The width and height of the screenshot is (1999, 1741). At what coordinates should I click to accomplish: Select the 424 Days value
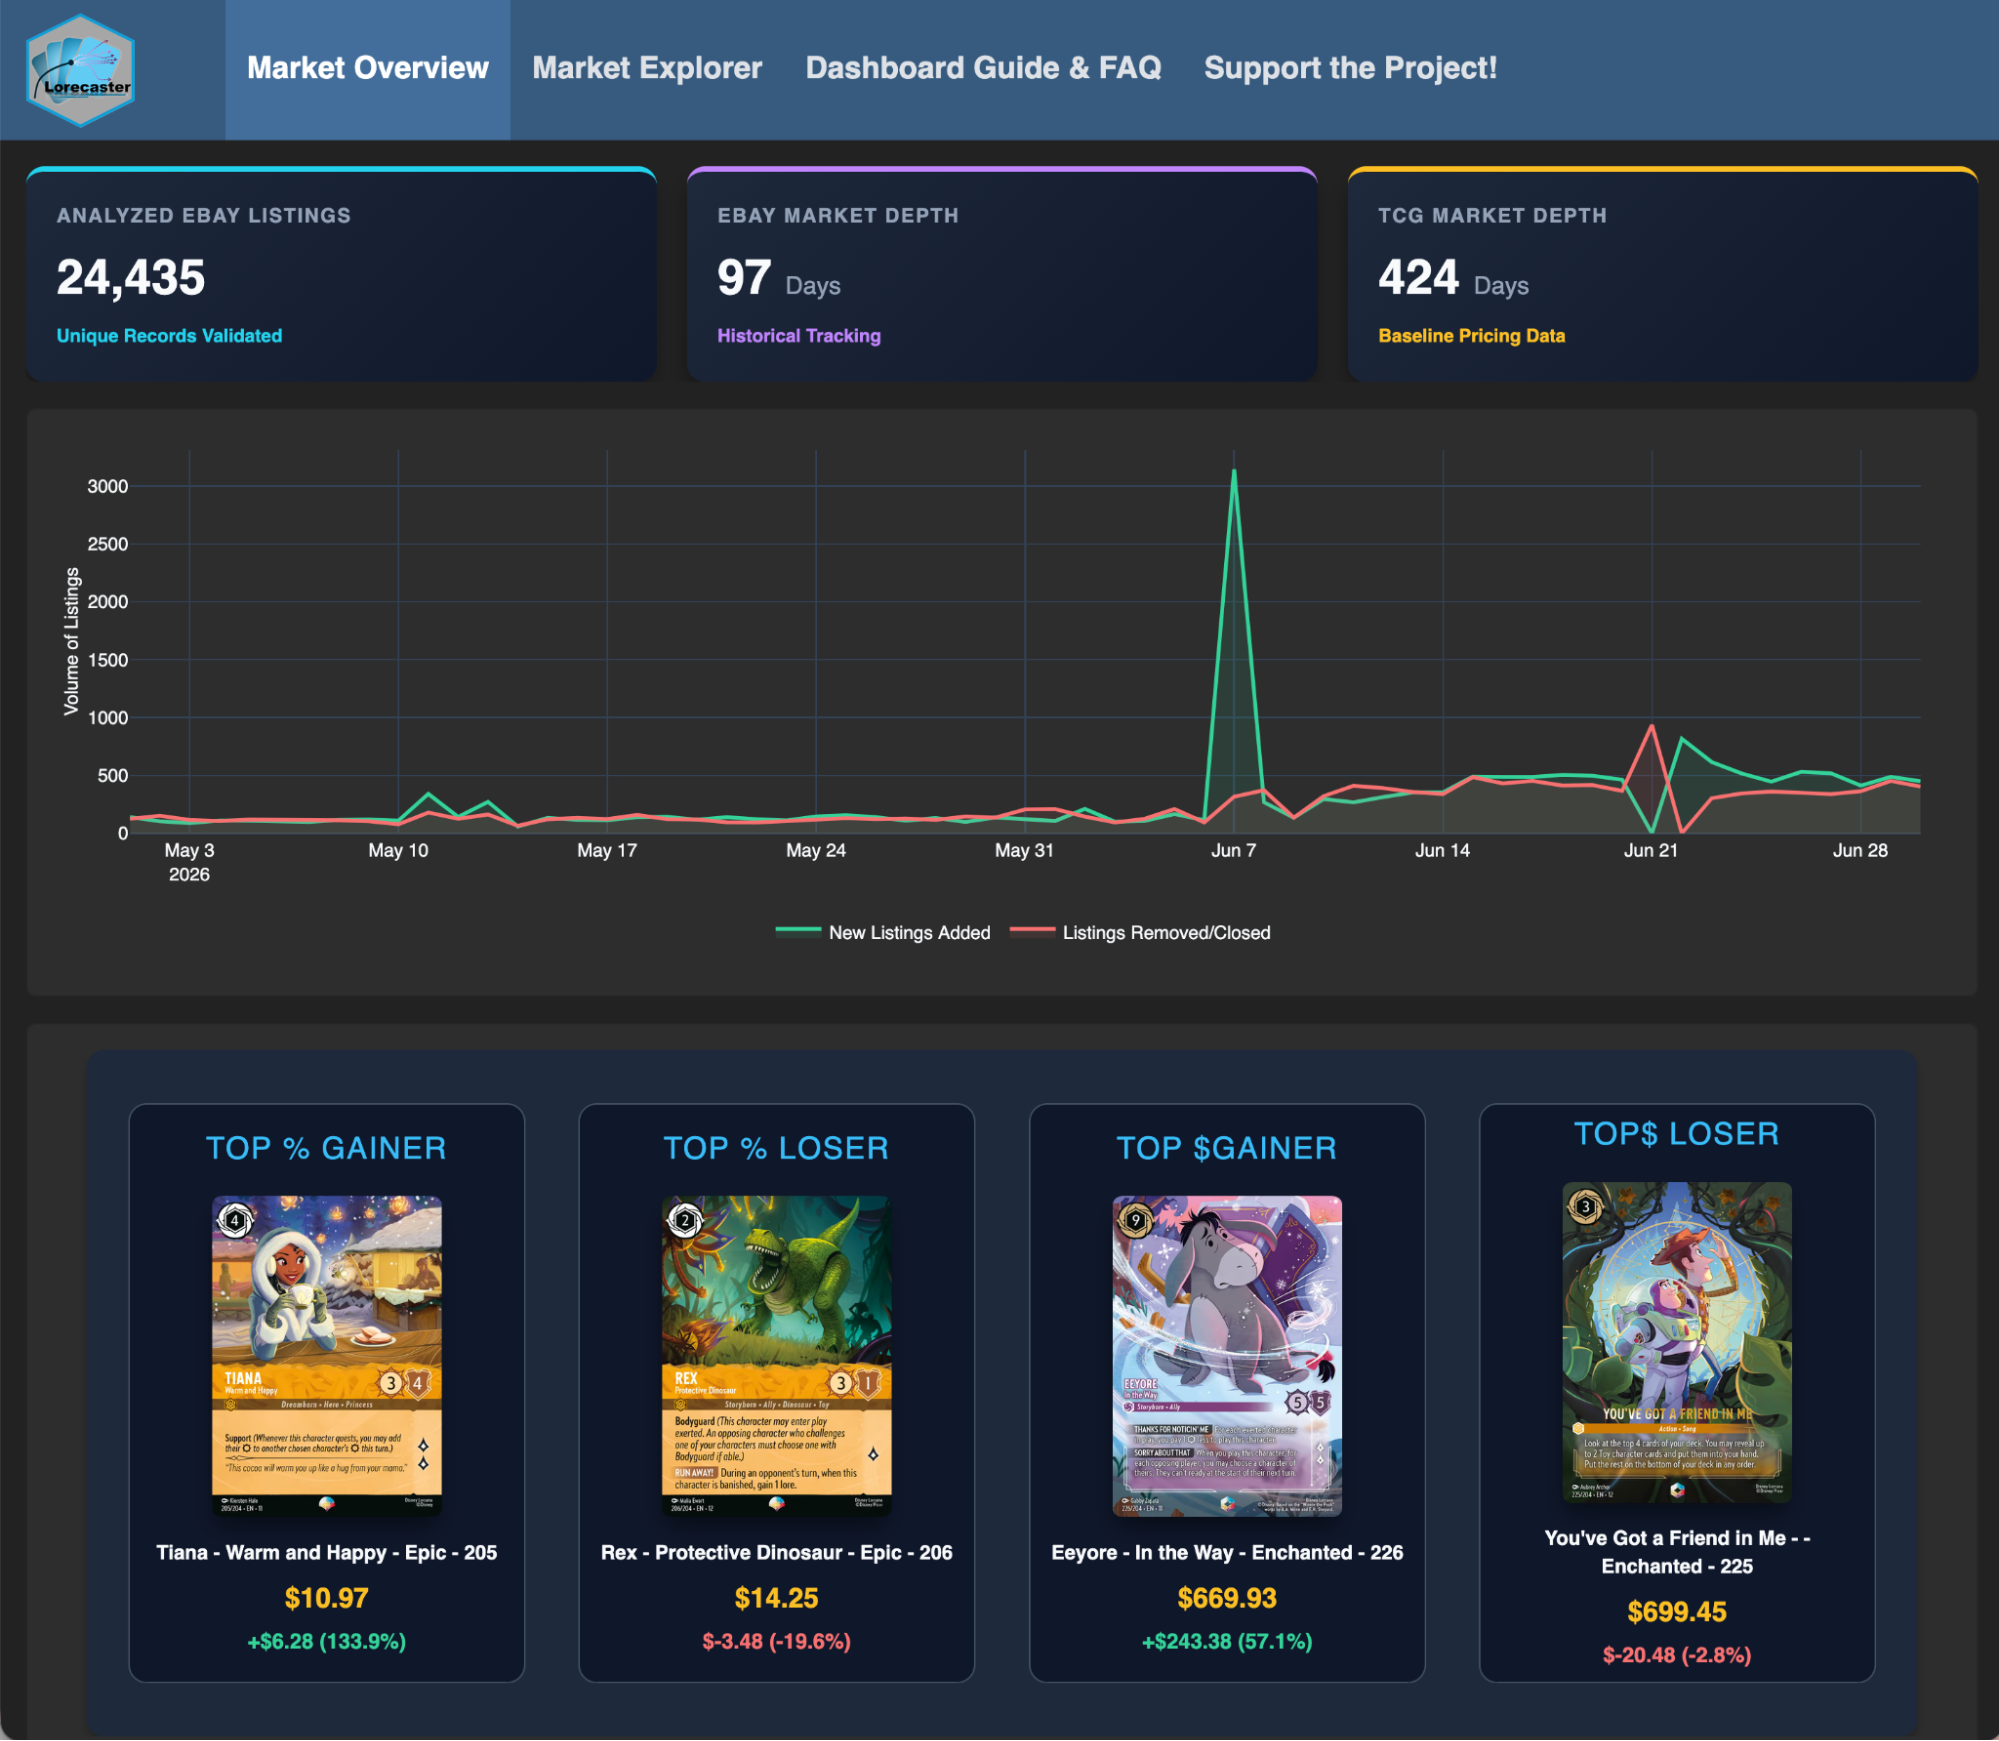pyautogui.click(x=1453, y=278)
